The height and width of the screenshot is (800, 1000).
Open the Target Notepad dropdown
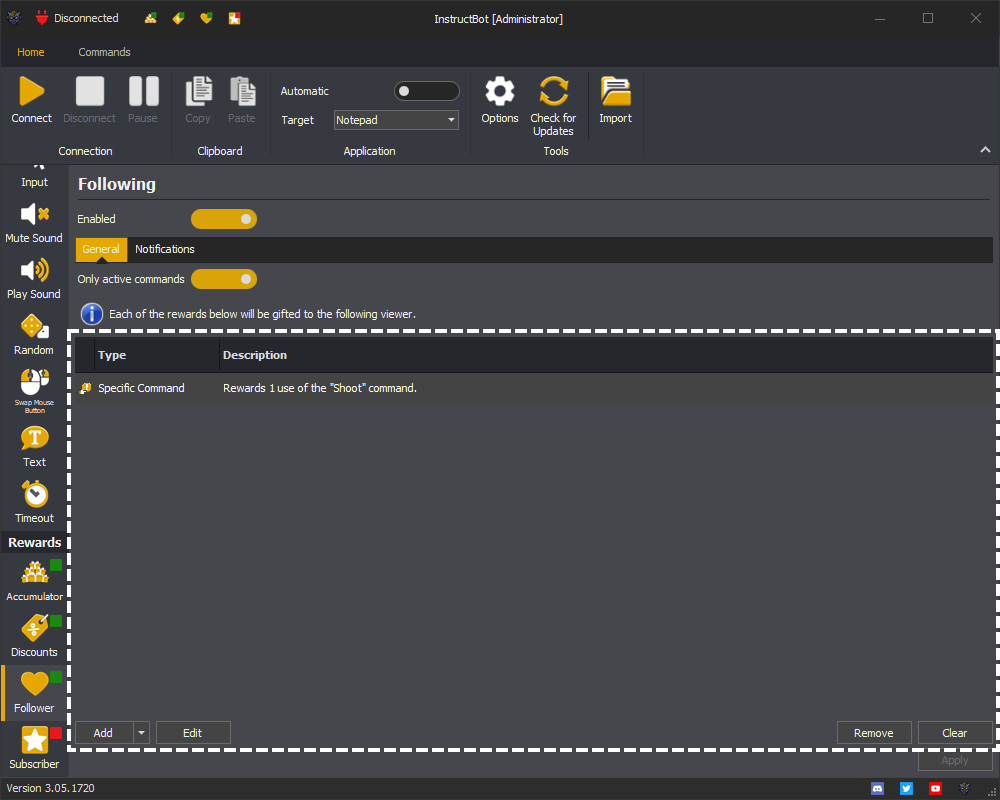[x=396, y=120]
